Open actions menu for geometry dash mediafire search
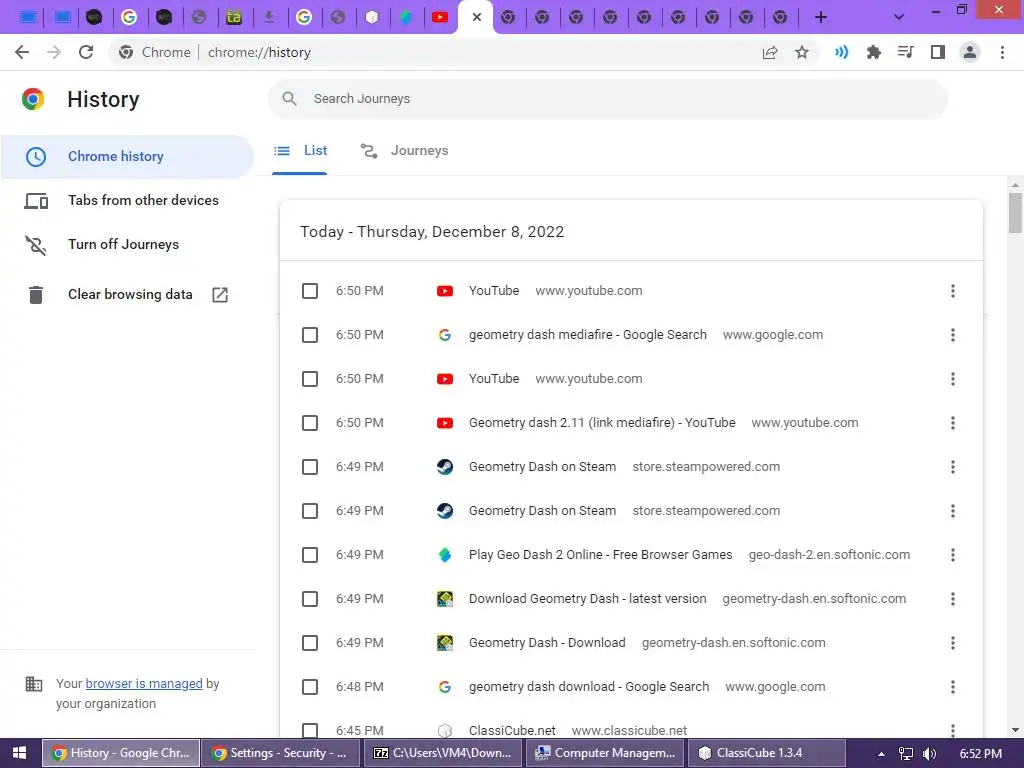This screenshot has height=768, width=1024. (953, 335)
